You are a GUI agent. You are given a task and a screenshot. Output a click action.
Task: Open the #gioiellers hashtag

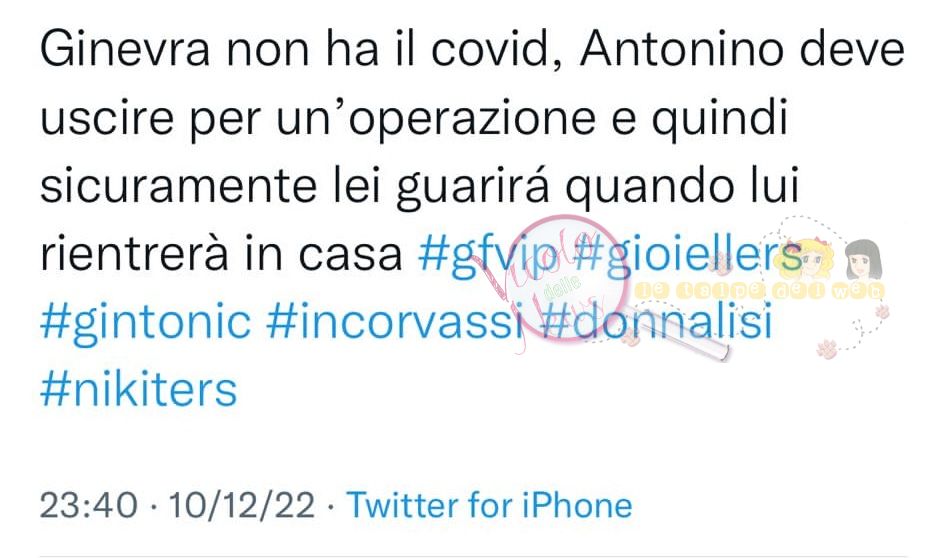pos(687,254)
